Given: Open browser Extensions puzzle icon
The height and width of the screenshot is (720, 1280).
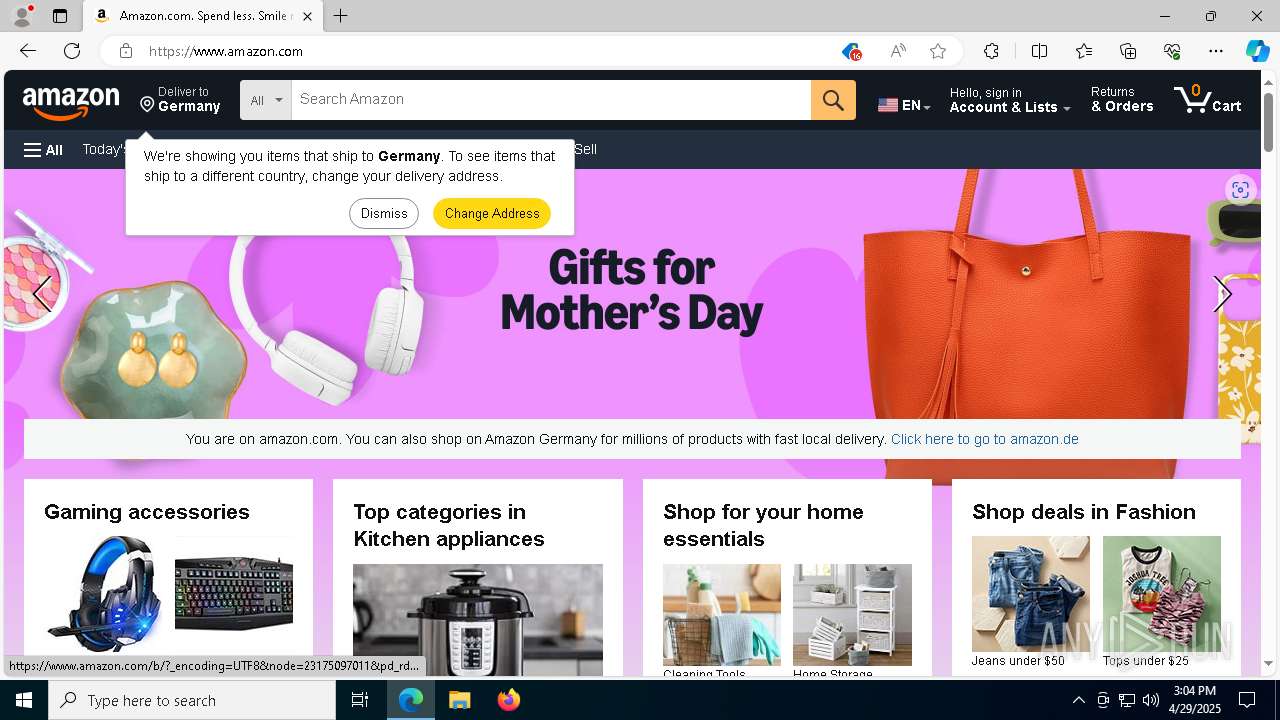Looking at the screenshot, I should point(991,51).
